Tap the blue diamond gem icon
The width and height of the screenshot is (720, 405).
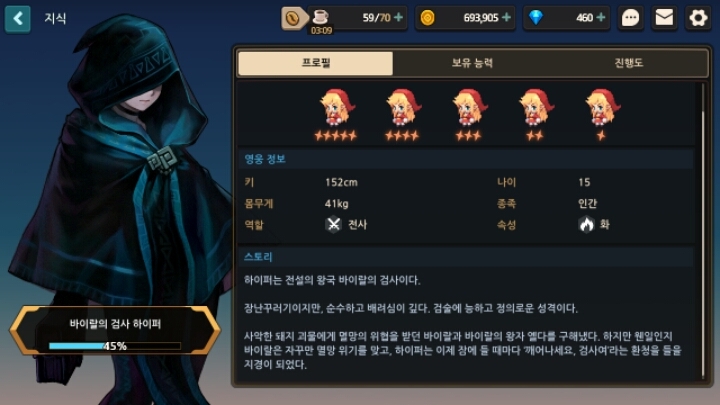[535, 18]
